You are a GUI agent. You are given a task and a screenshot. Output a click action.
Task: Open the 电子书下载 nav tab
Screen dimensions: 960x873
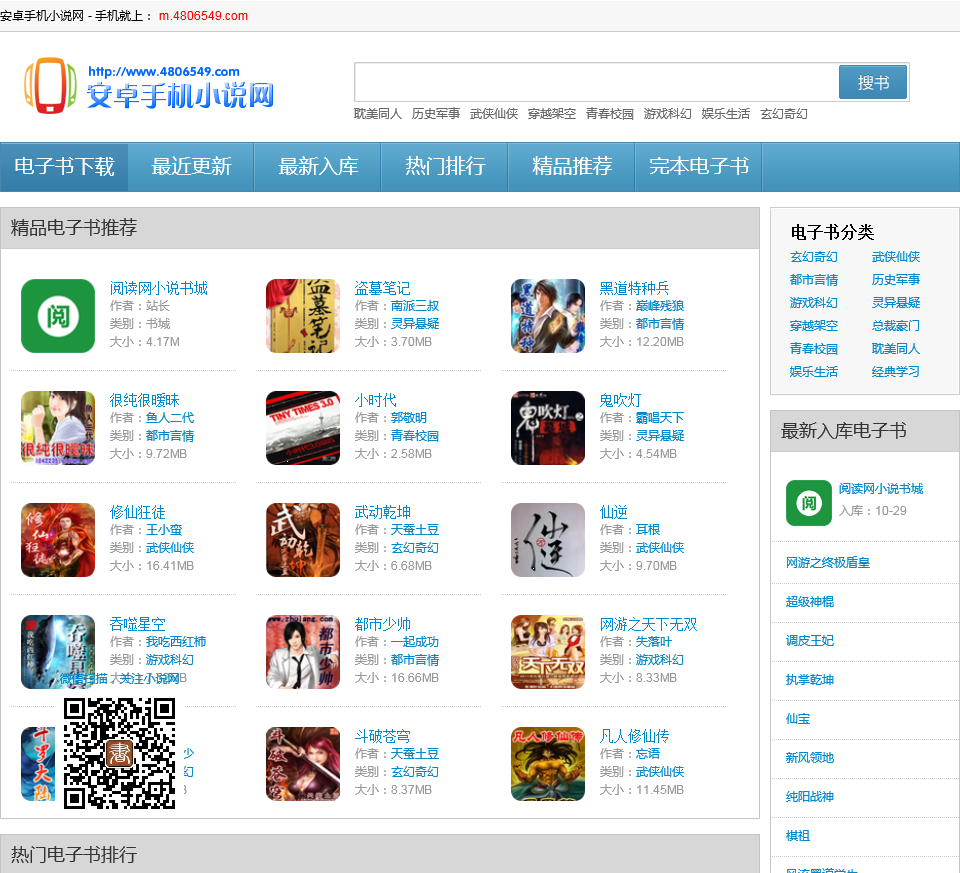pos(64,167)
